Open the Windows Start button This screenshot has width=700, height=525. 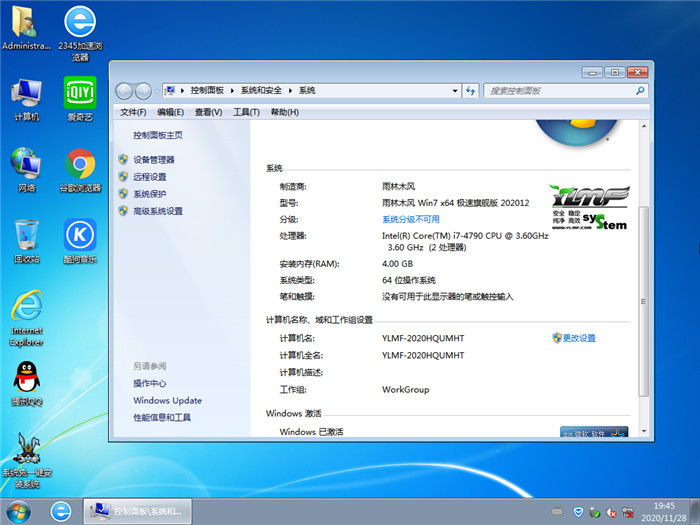coord(19,511)
